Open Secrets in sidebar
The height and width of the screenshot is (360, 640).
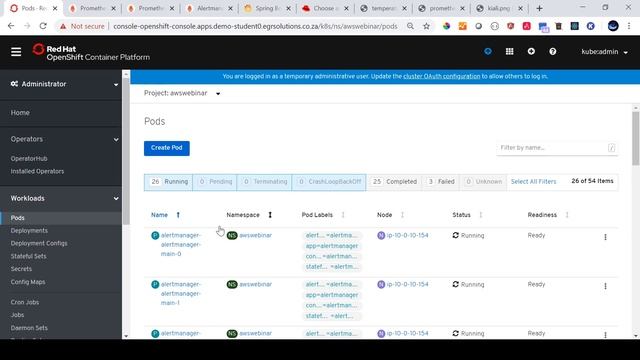(21, 269)
